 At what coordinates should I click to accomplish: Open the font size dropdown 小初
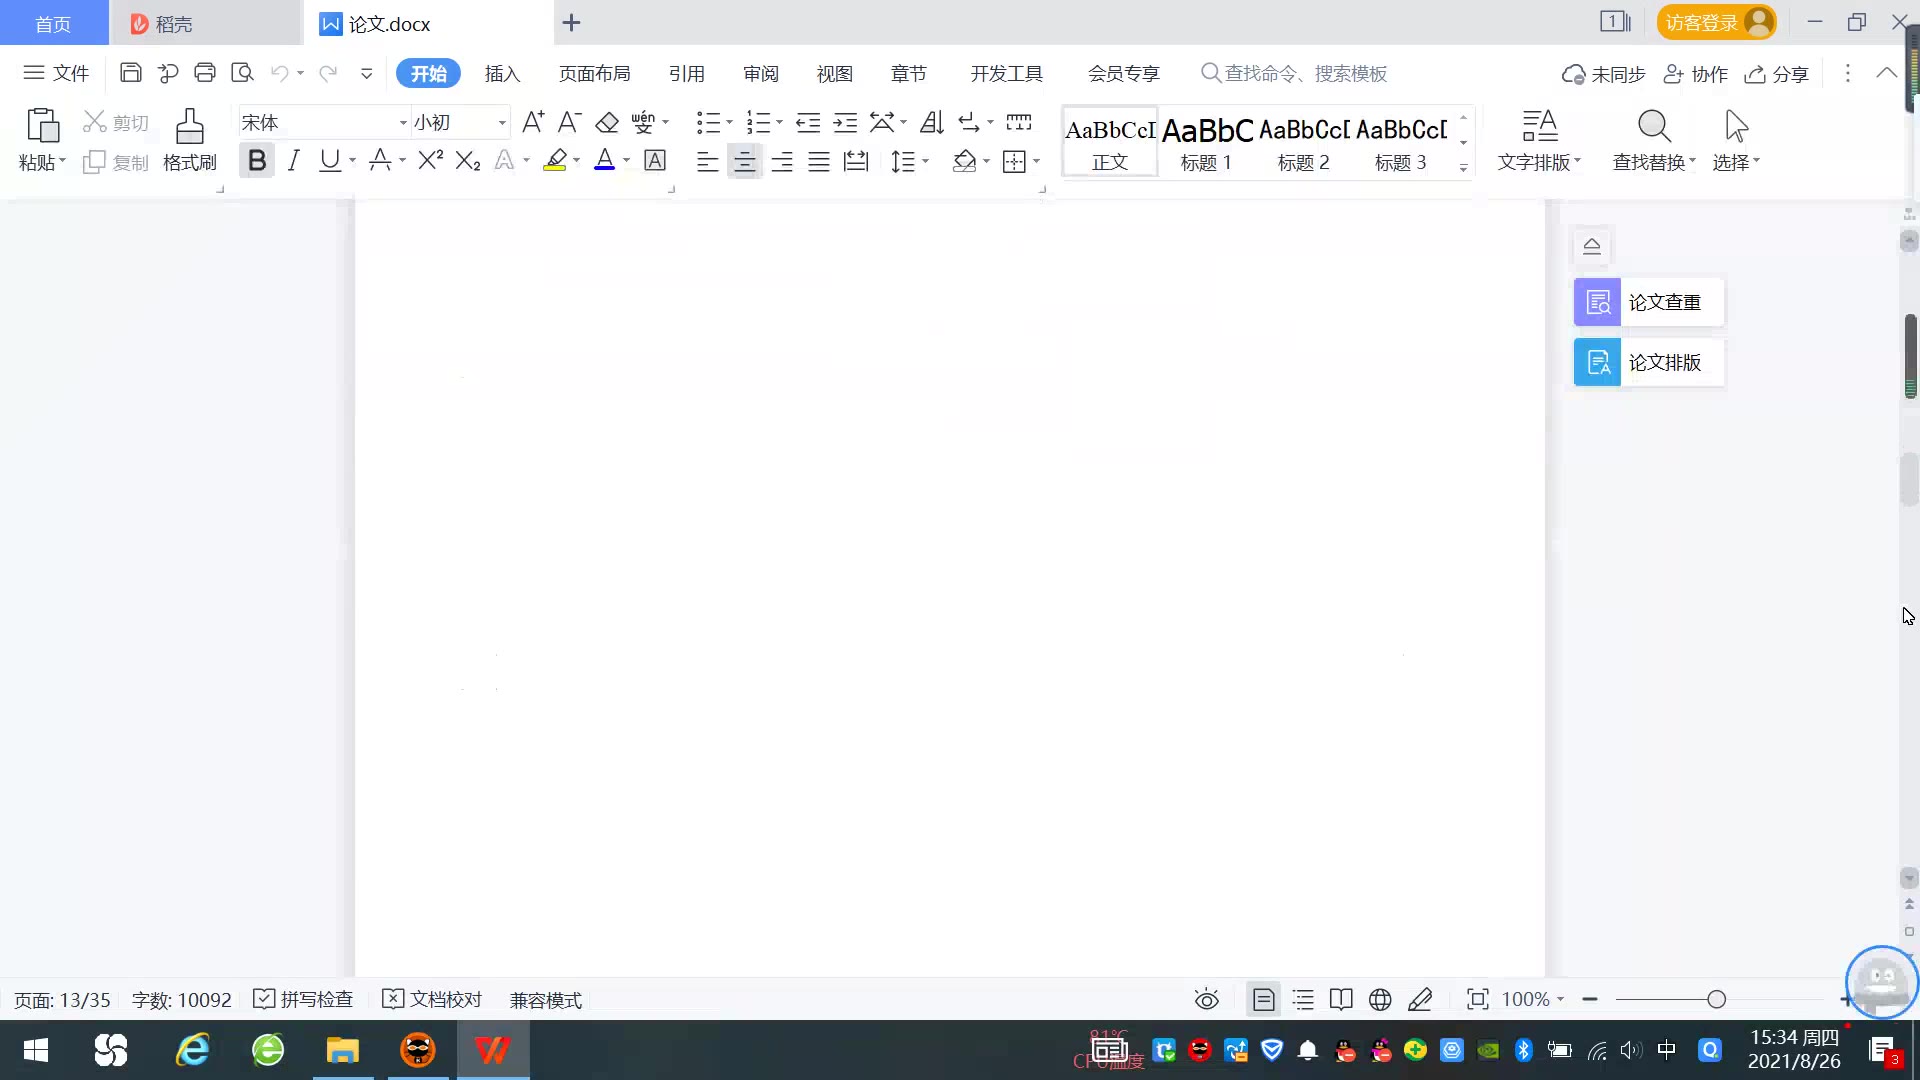click(x=502, y=123)
